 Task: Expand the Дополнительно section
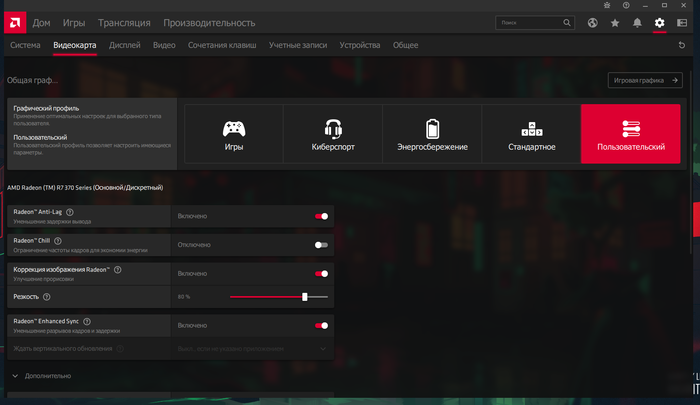click(x=42, y=376)
